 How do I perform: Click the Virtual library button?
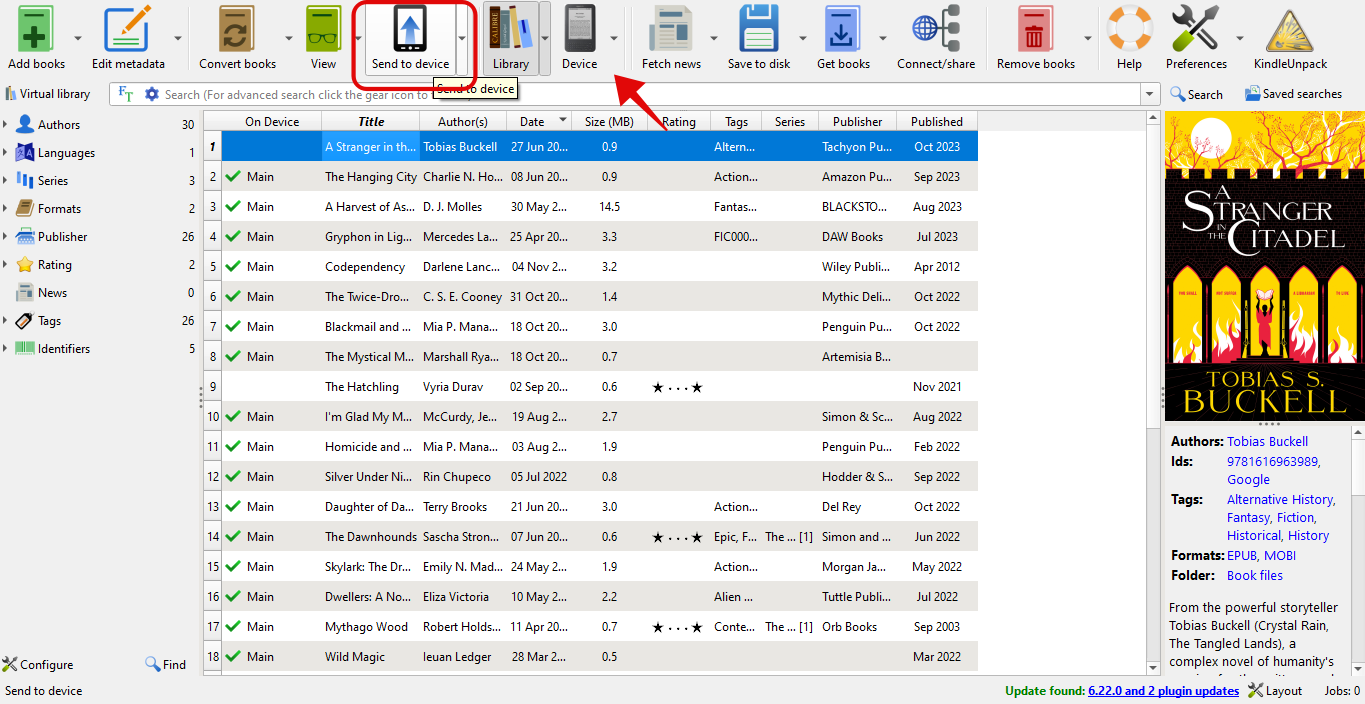48,94
